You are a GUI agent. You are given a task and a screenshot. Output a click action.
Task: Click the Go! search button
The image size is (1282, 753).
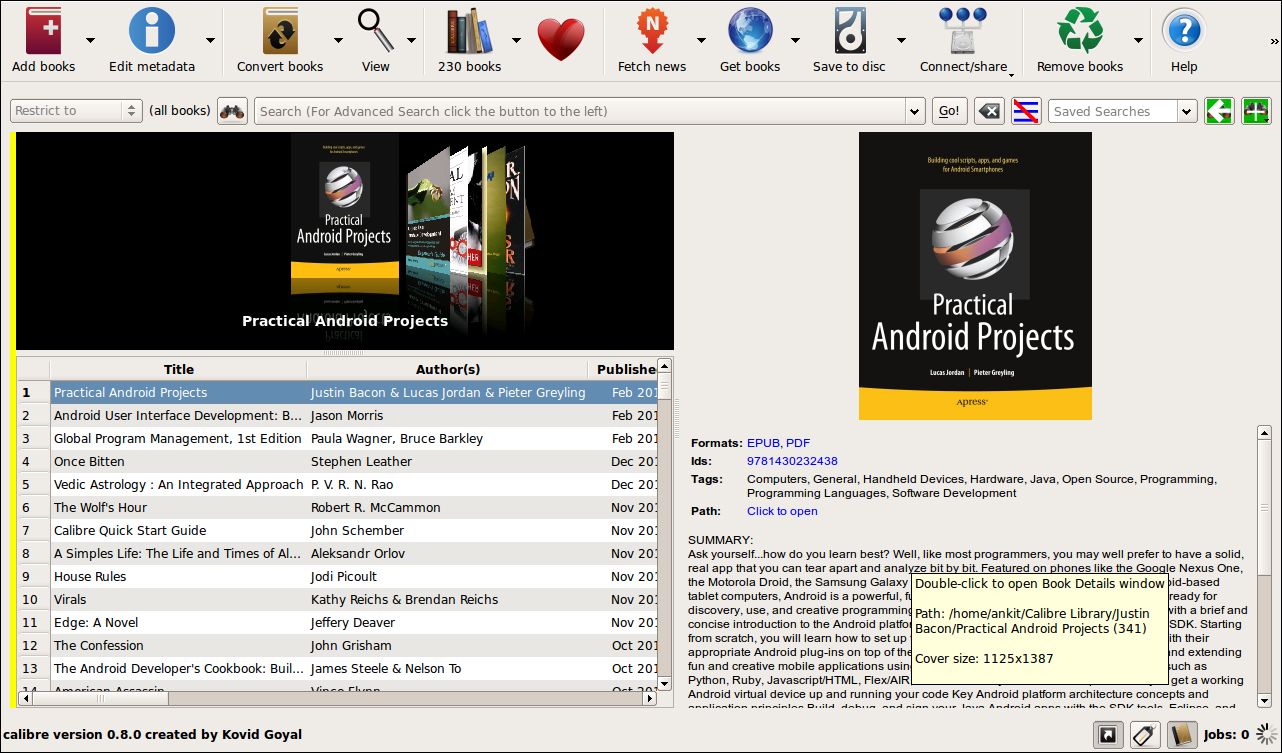950,111
